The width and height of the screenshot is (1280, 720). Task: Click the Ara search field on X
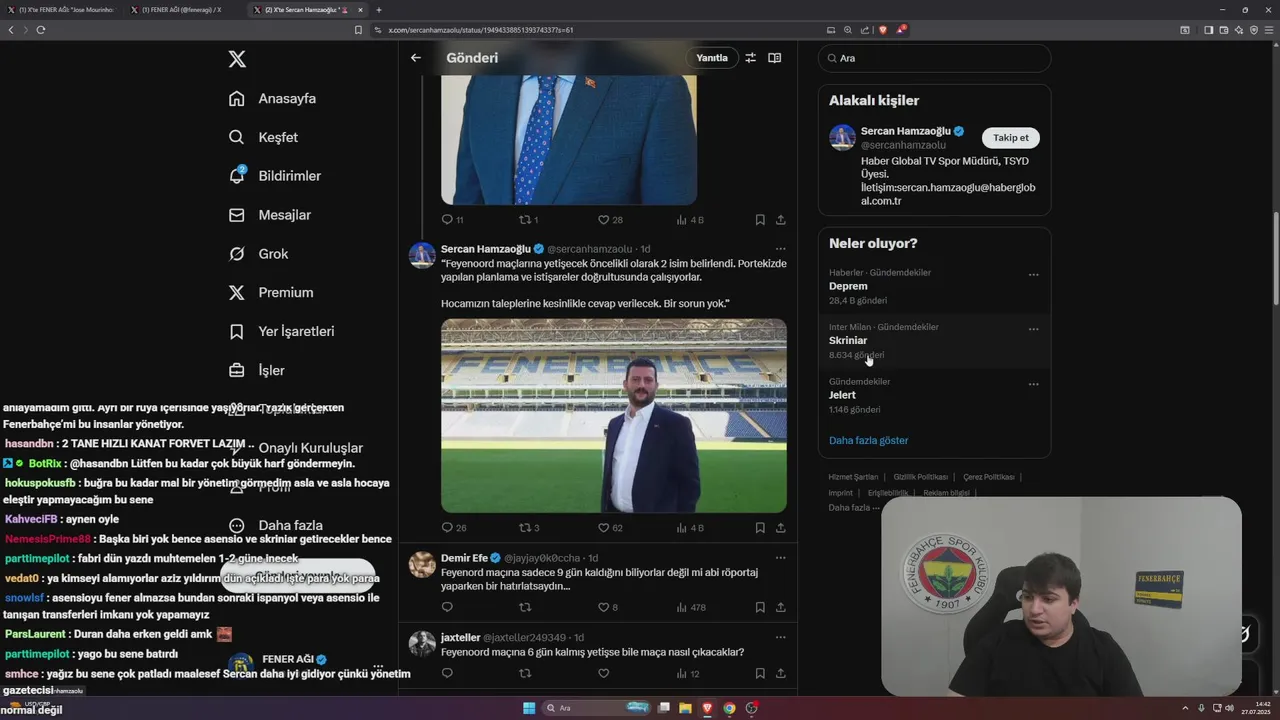935,58
